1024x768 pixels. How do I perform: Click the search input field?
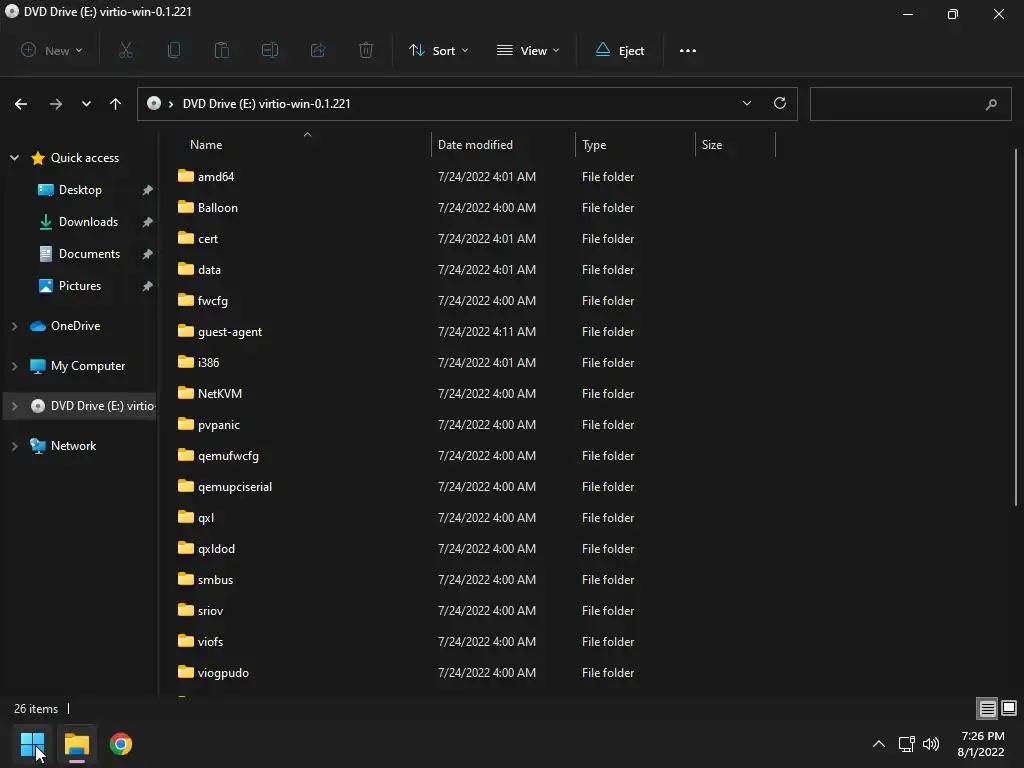click(x=910, y=104)
